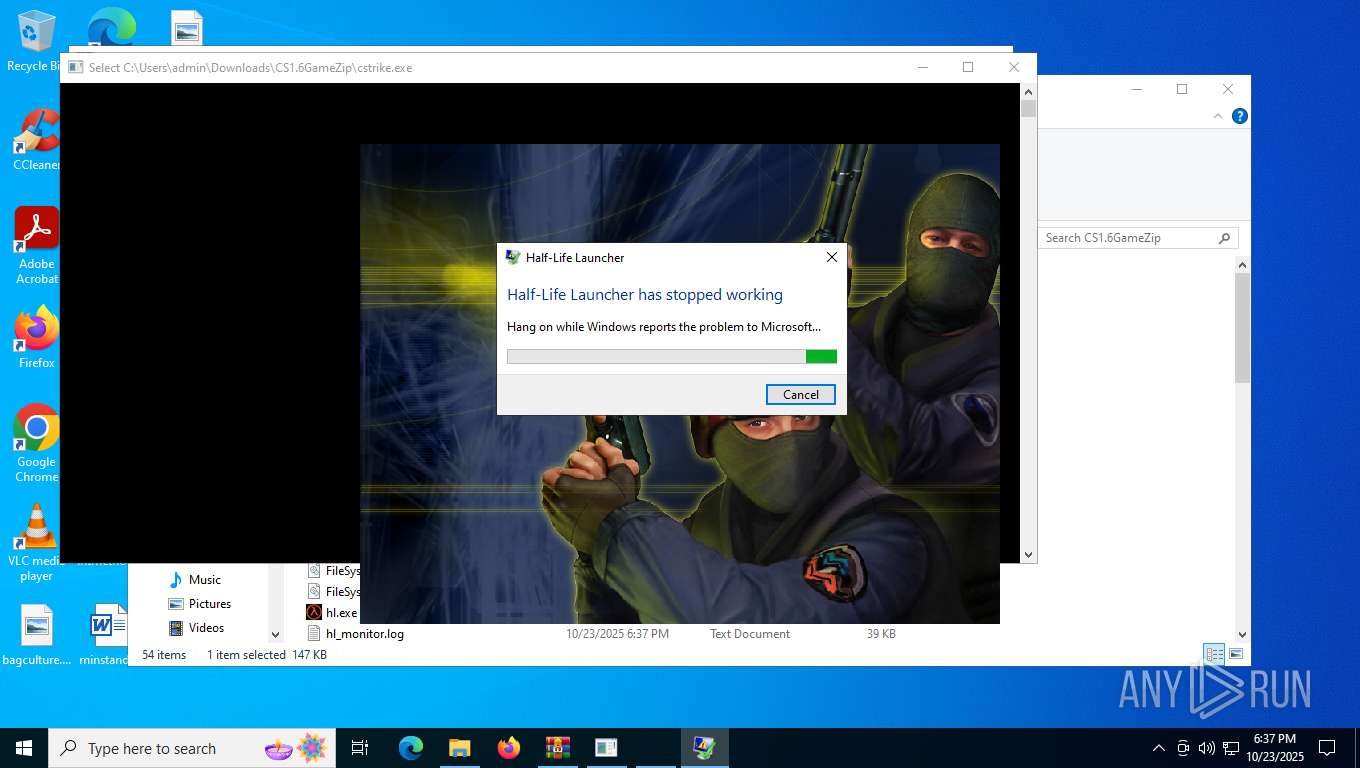This screenshot has height=768, width=1360.
Task: Click the console window scroll-up arrow
Action: 1028,91
